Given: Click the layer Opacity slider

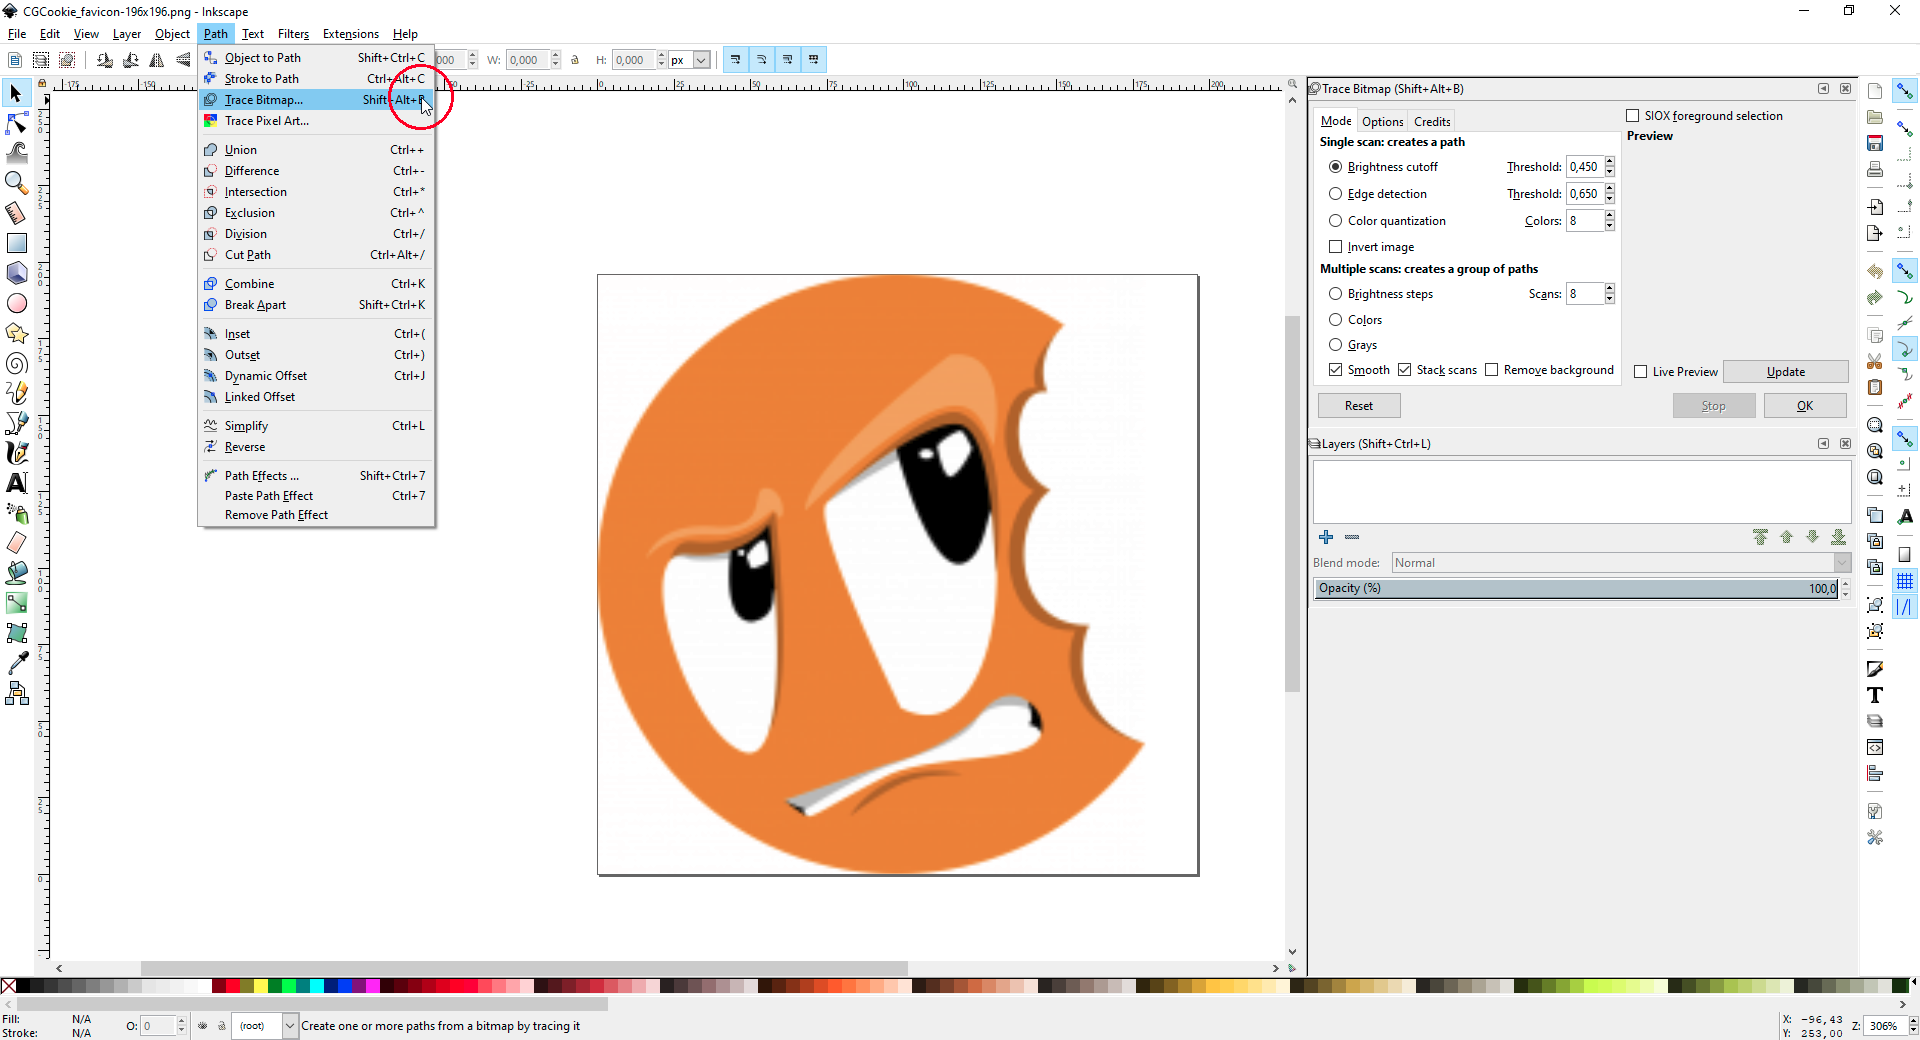Looking at the screenshot, I should coord(1578,588).
